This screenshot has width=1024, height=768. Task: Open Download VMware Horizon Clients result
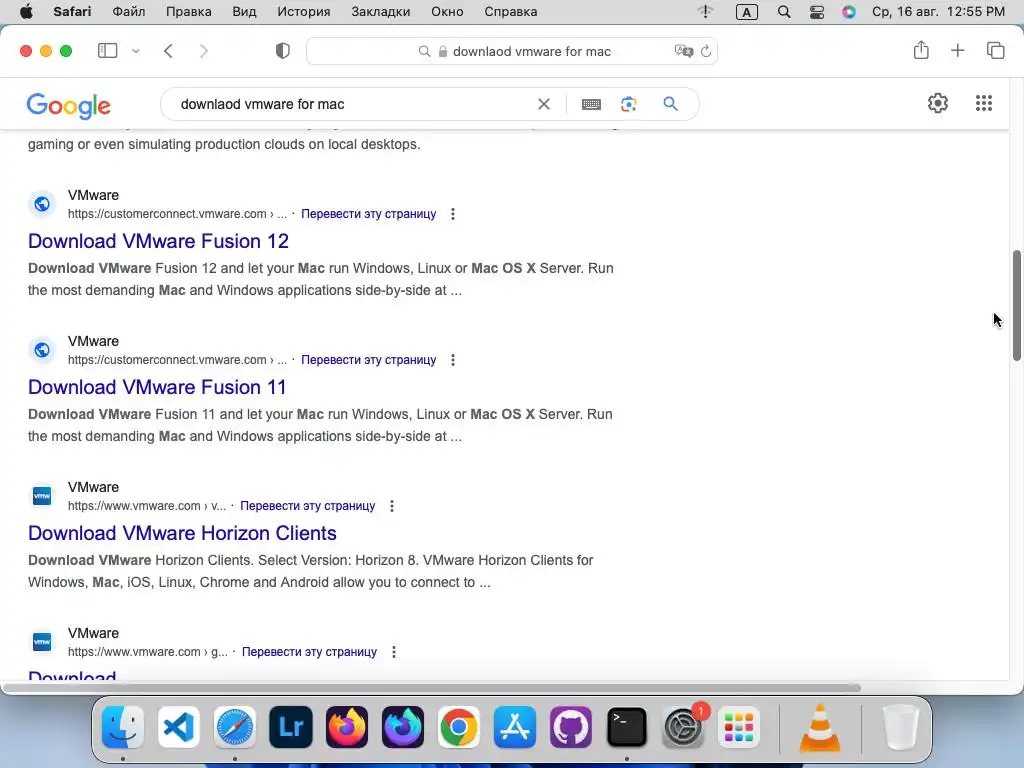(182, 533)
